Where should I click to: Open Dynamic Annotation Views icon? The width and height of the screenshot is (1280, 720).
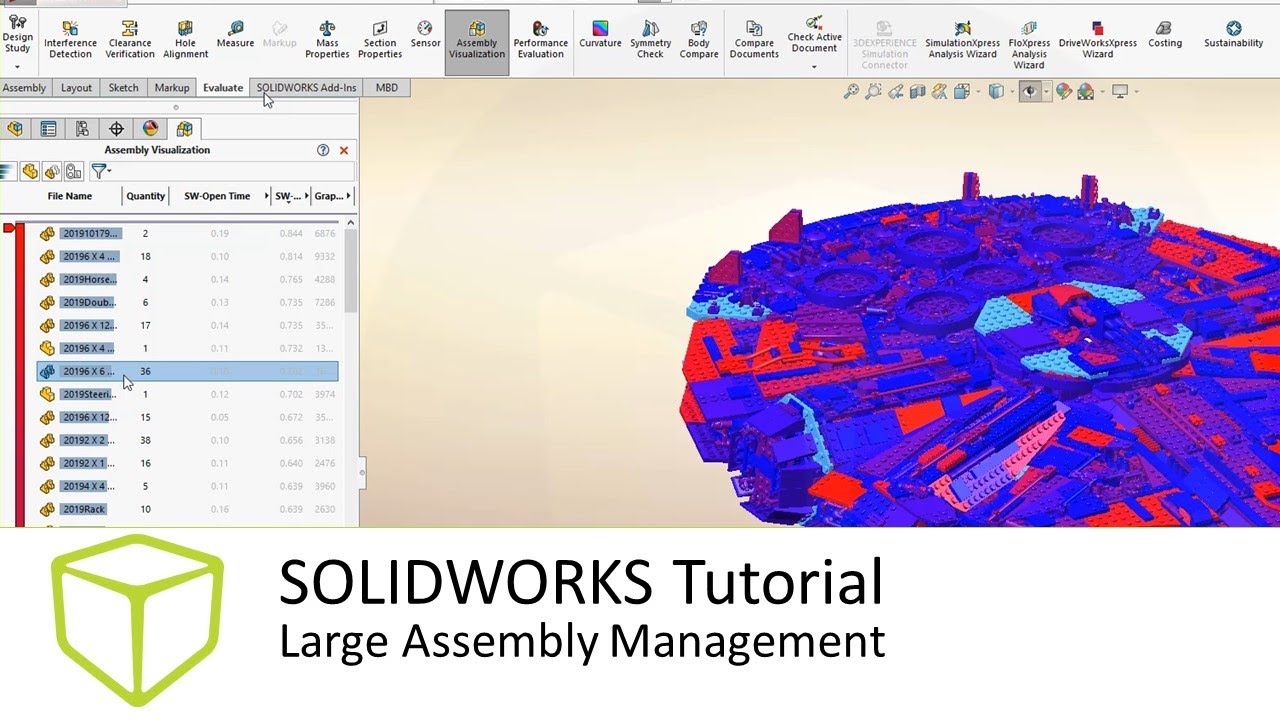point(939,92)
